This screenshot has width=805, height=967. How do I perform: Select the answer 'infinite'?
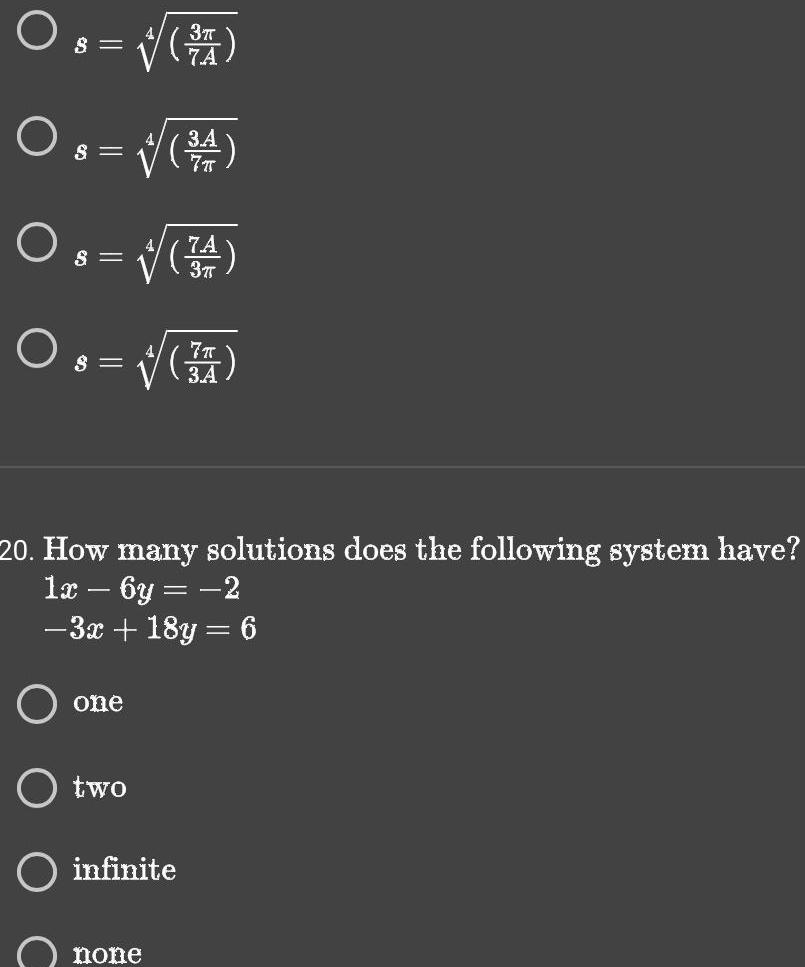pyautogui.click(x=36, y=871)
